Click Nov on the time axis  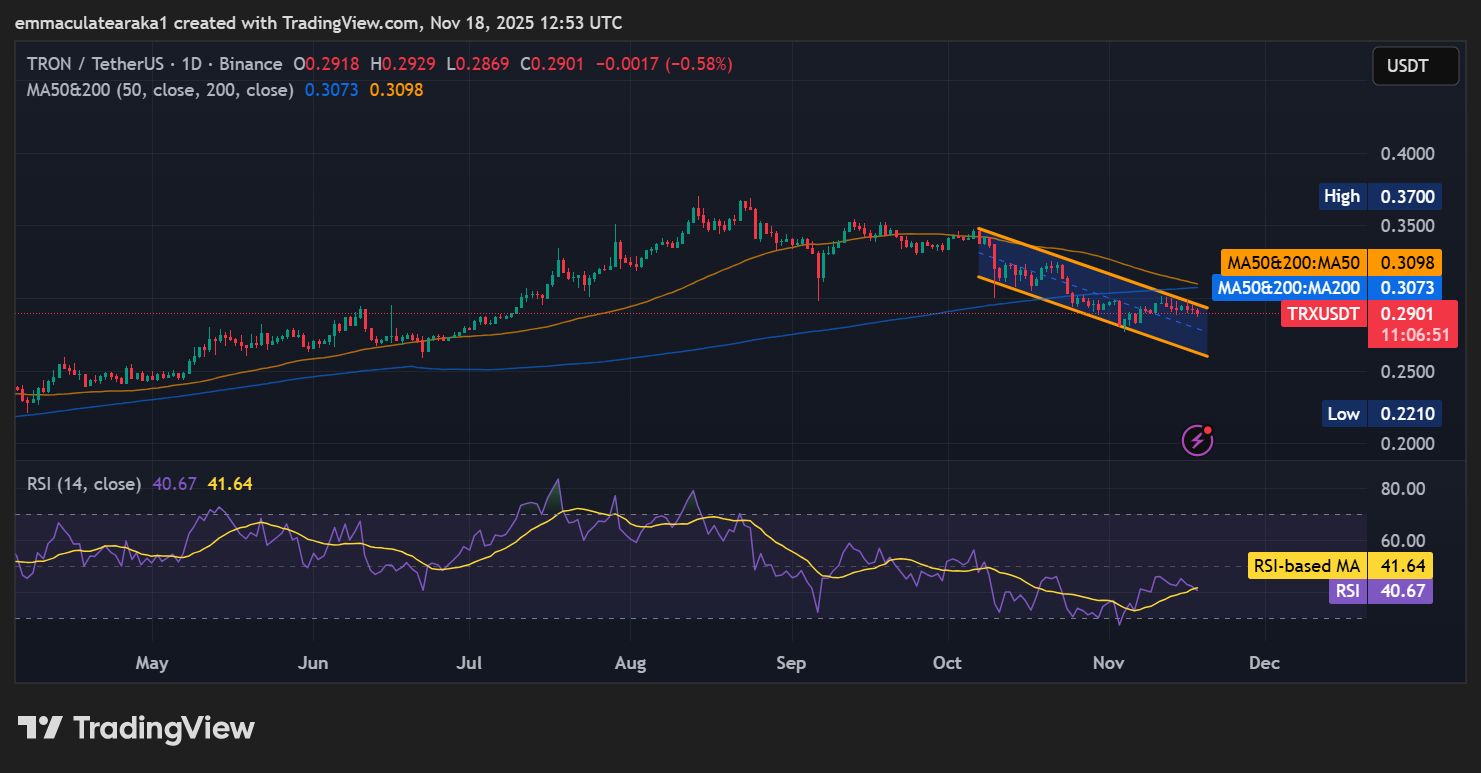1108,662
